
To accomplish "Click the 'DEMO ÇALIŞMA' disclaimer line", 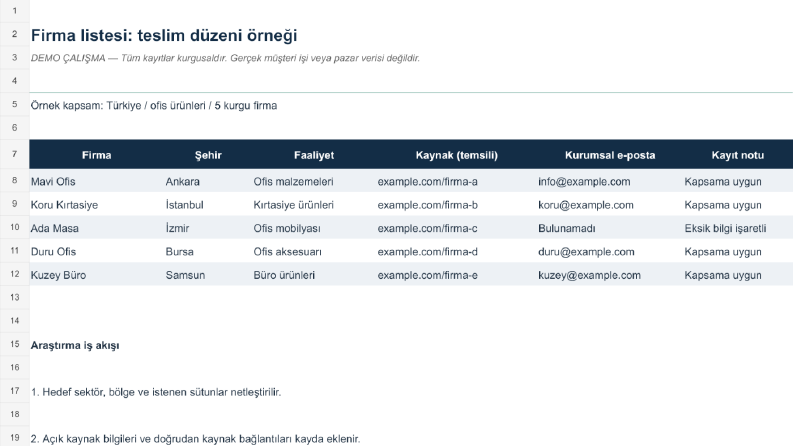I will point(225,58).
